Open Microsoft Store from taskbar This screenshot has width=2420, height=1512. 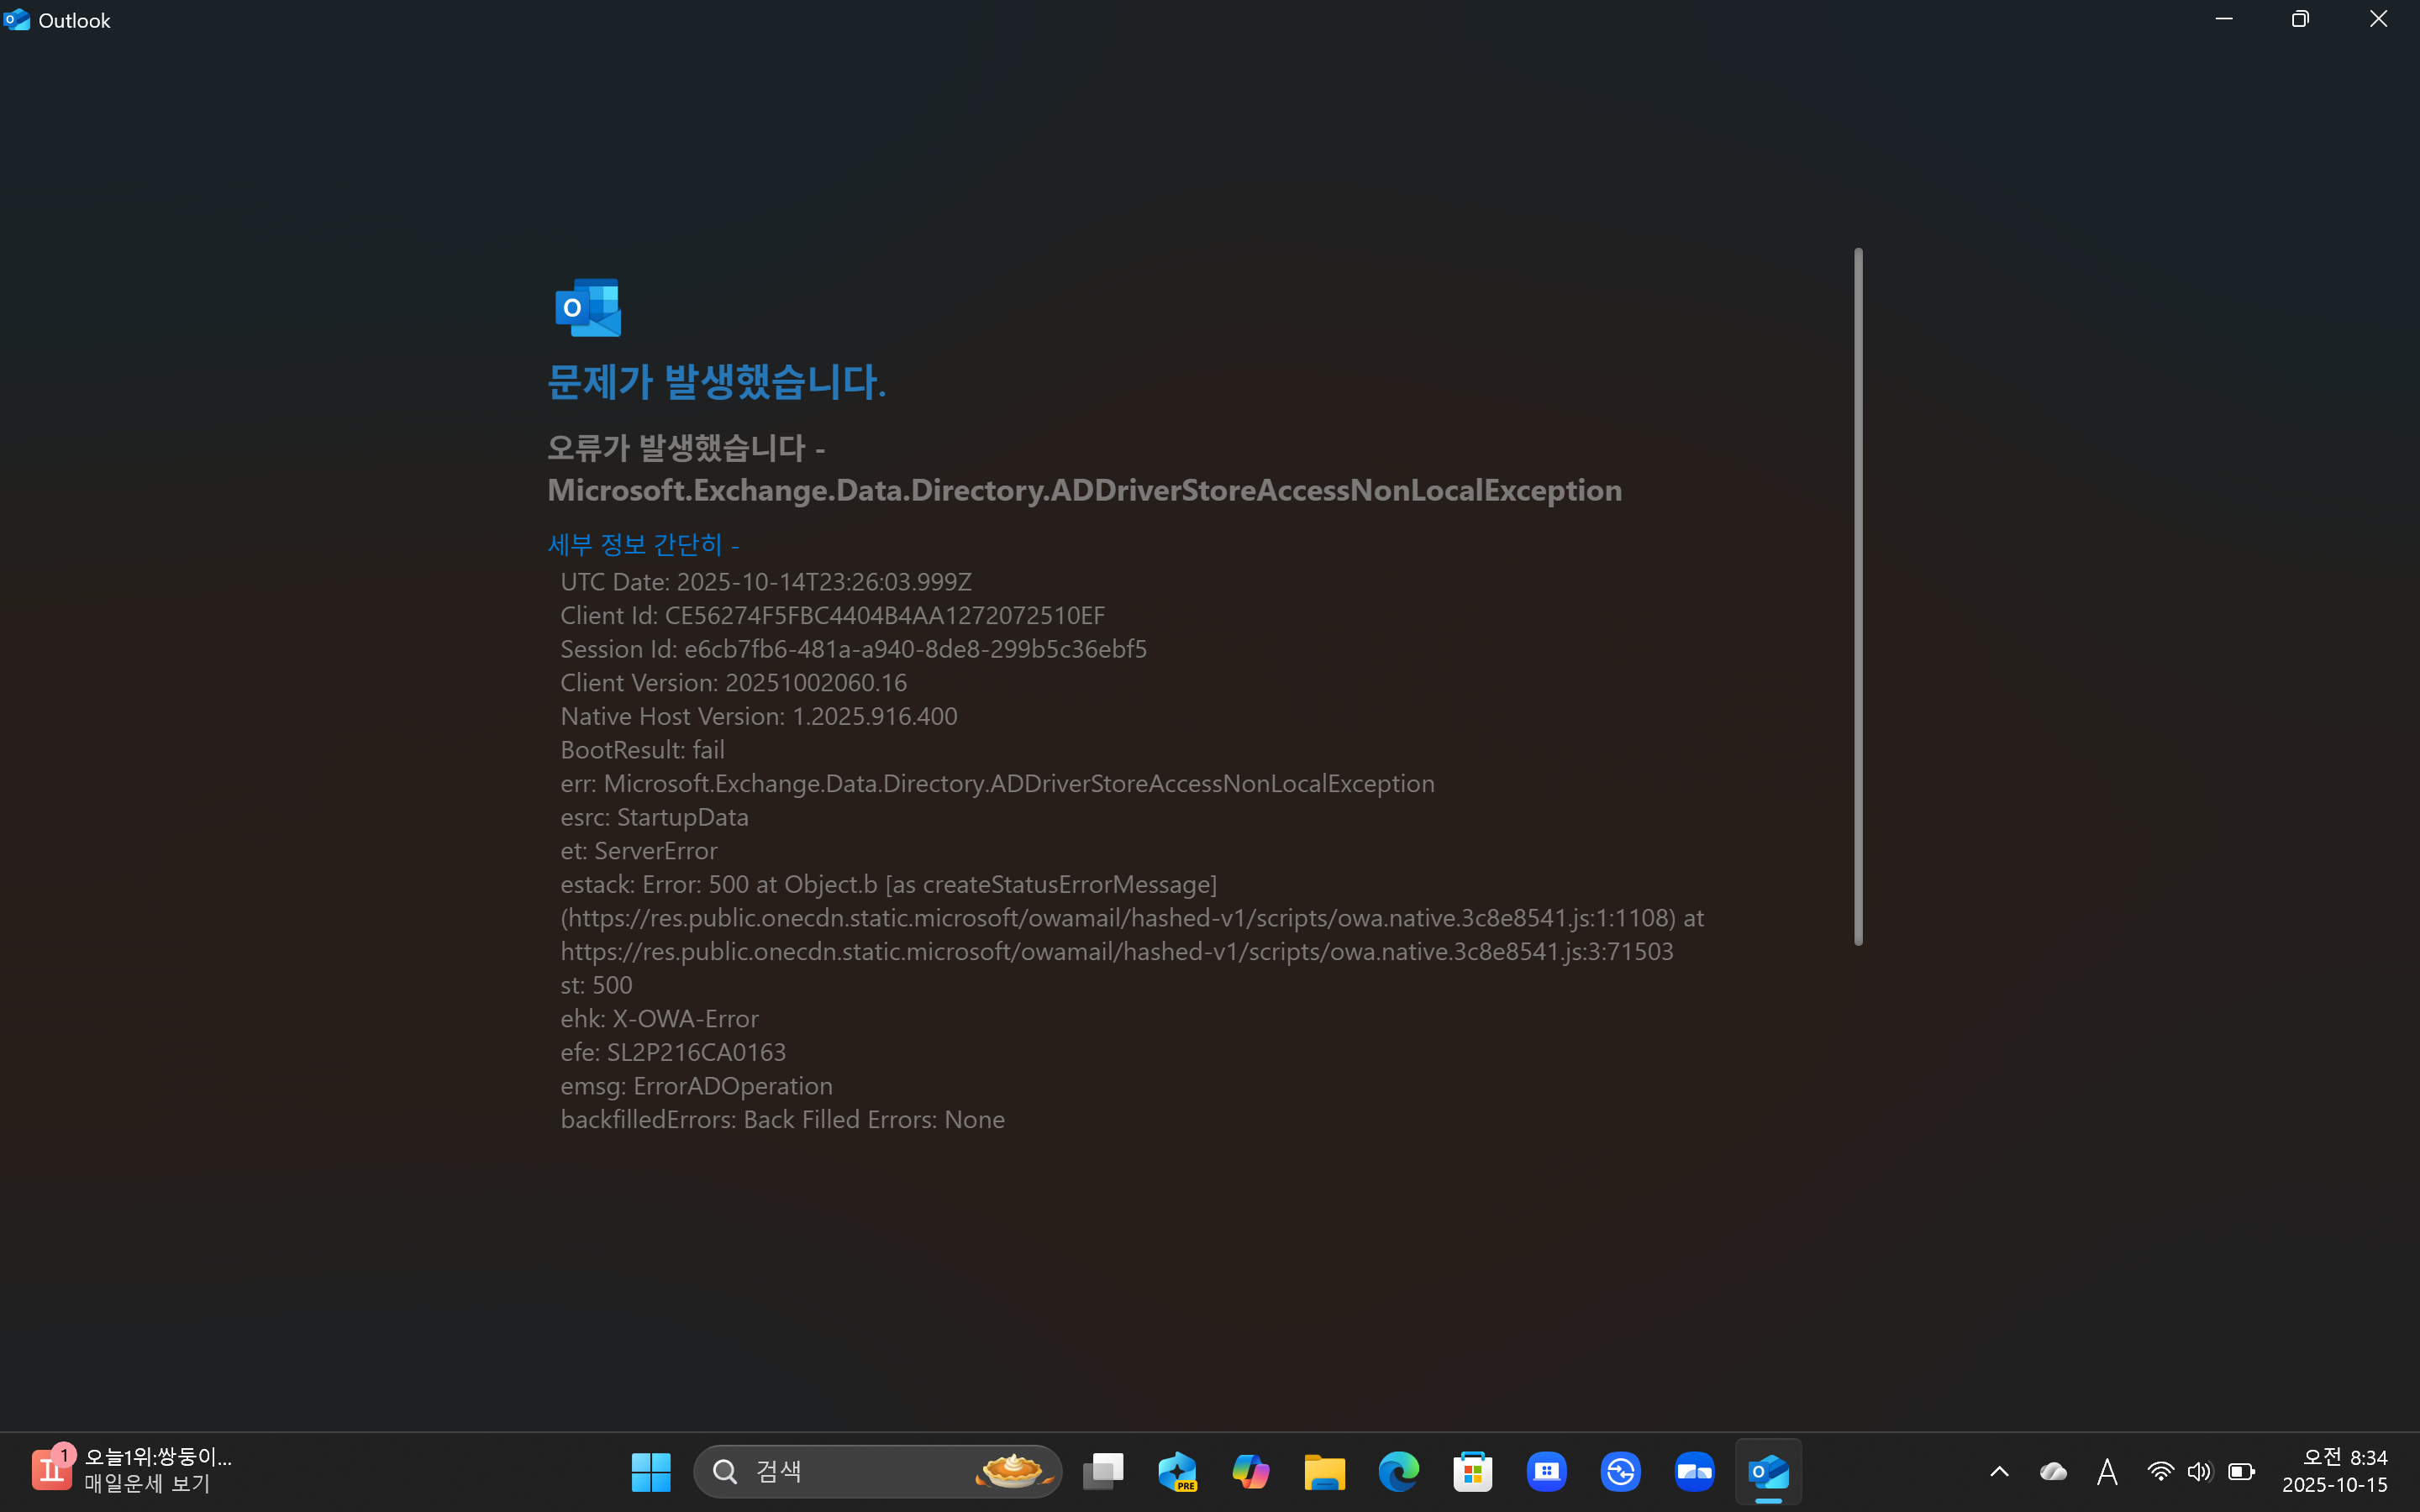[1473, 1471]
